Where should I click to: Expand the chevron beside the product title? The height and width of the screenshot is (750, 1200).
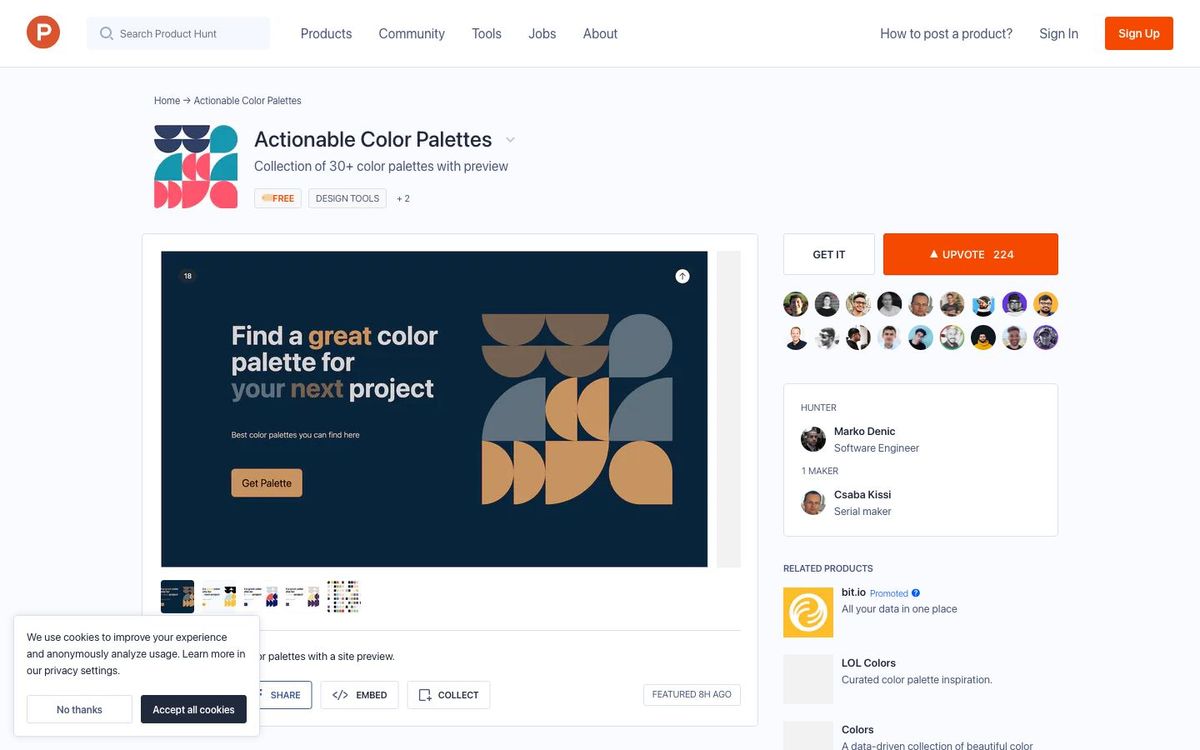pos(510,140)
